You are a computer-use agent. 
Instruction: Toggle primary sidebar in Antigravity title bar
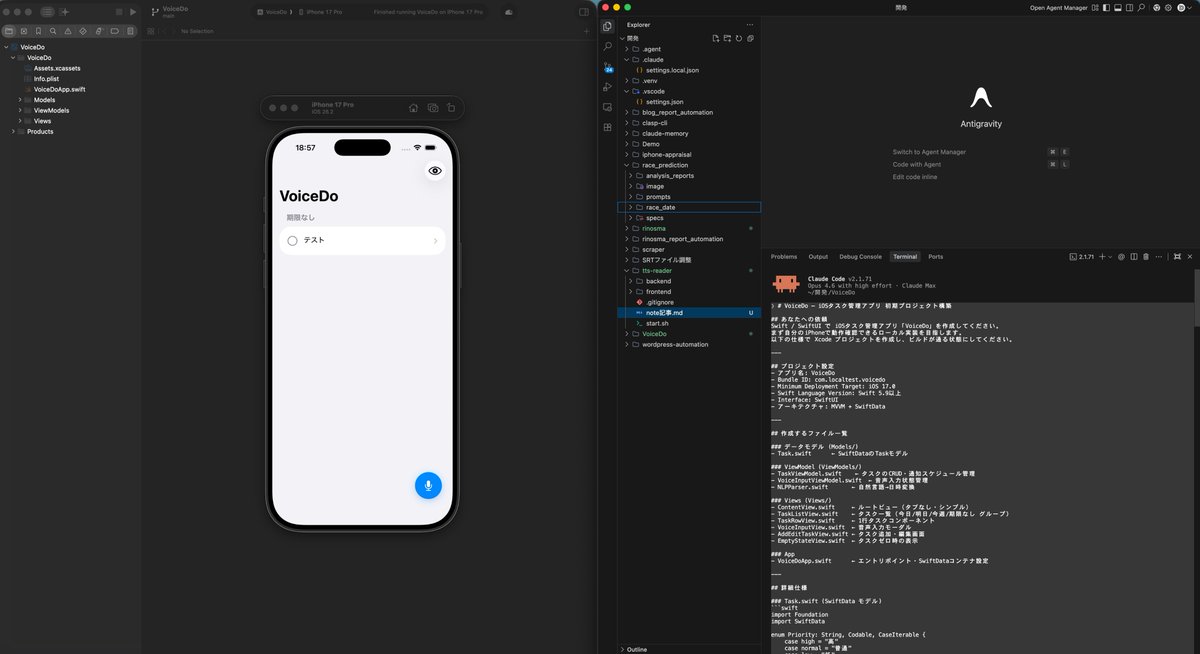pos(1106,8)
